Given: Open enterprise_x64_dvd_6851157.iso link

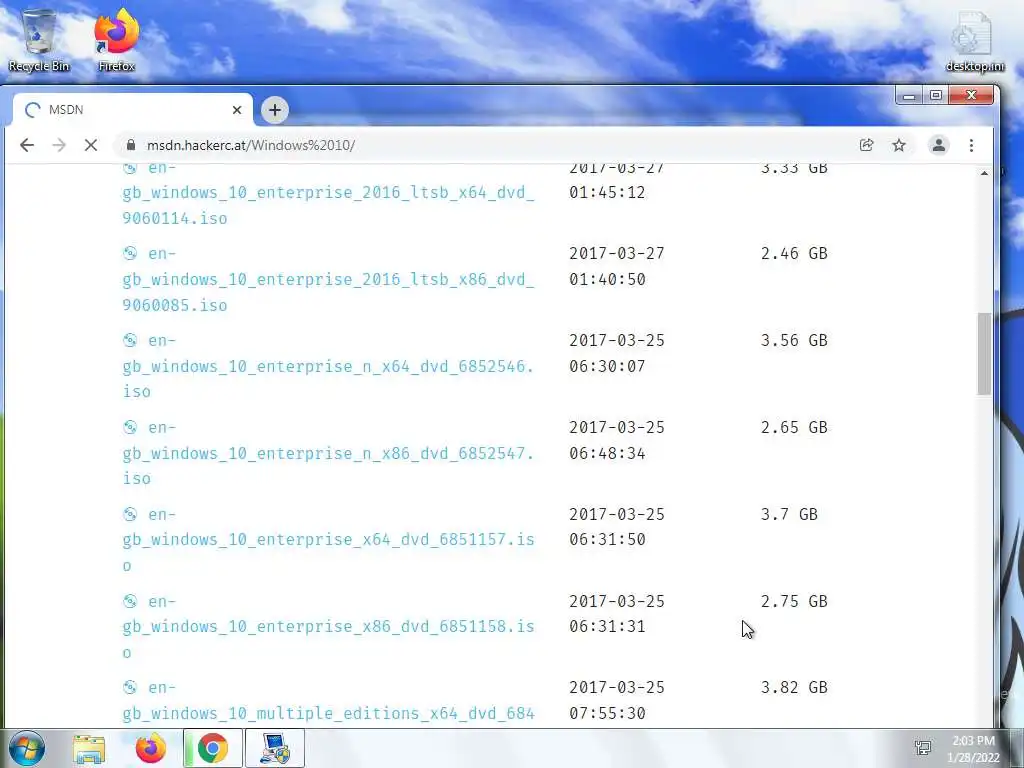Looking at the screenshot, I should tap(328, 540).
